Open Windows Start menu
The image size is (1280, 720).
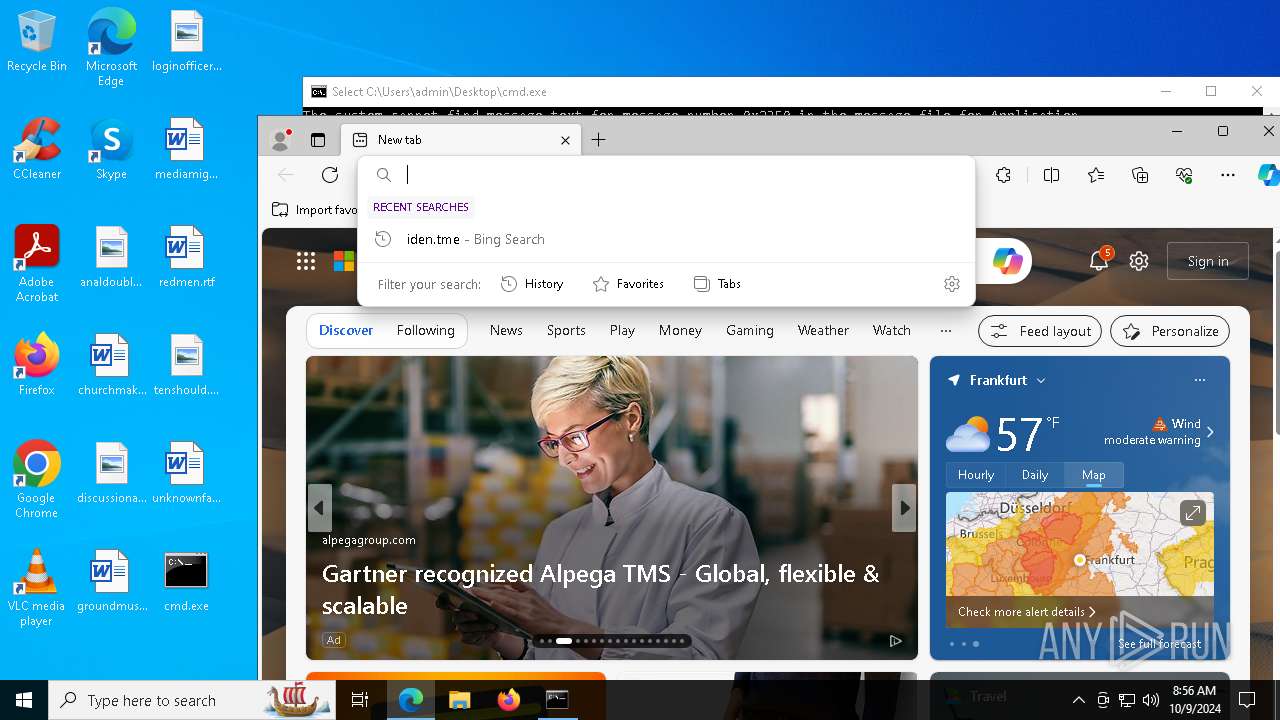(24, 700)
